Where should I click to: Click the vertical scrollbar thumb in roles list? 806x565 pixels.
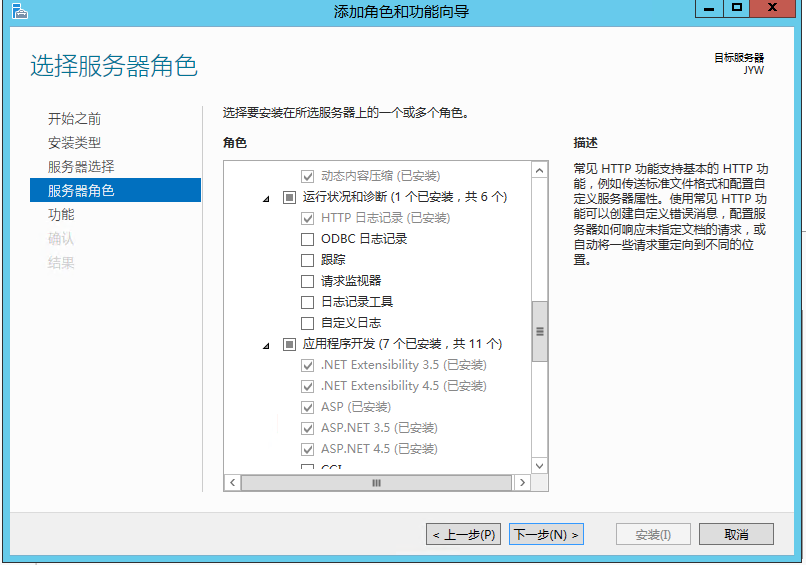[x=540, y=330]
